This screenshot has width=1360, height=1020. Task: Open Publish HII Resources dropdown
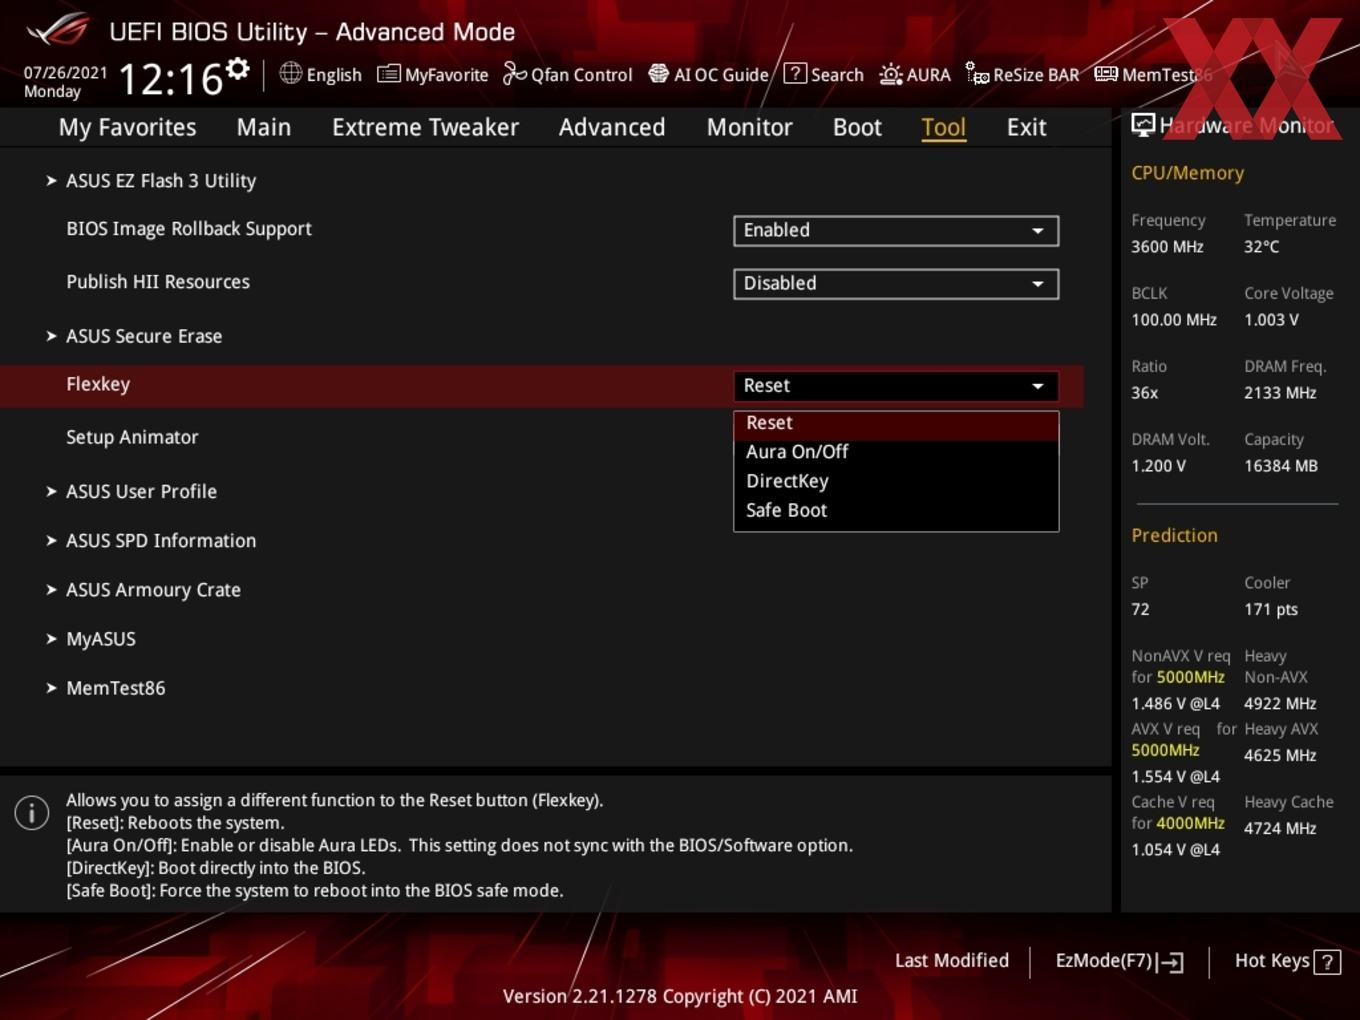(896, 283)
